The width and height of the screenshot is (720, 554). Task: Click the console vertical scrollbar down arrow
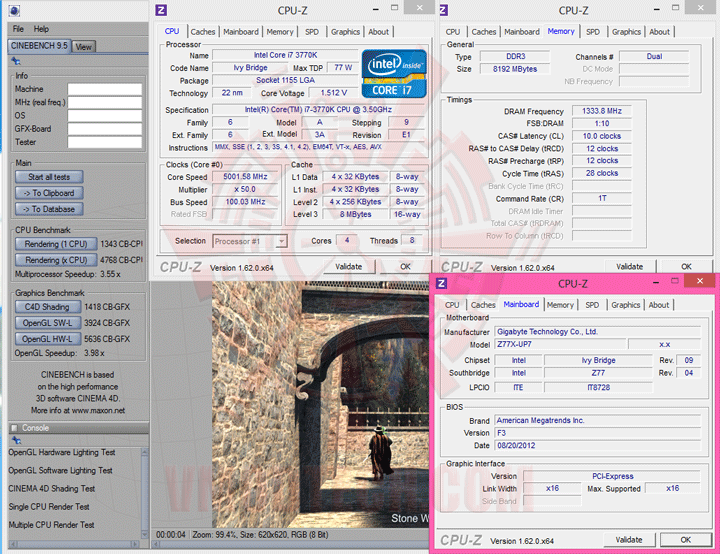click(145, 534)
